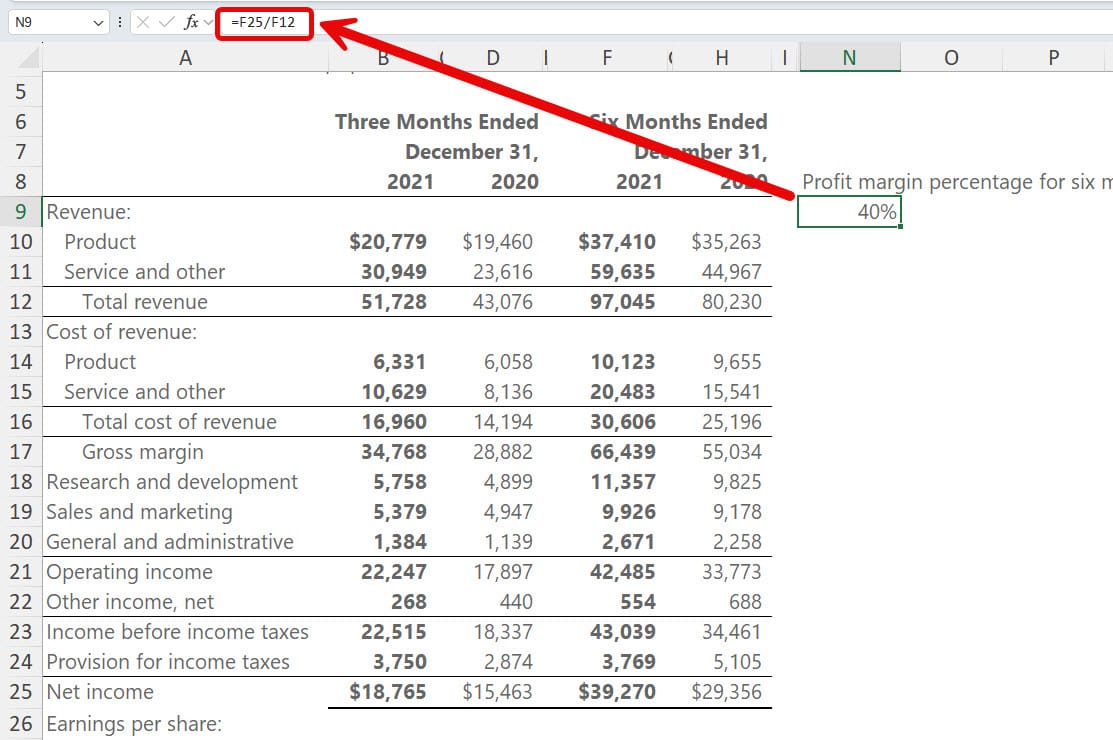Select column N header

(849, 58)
